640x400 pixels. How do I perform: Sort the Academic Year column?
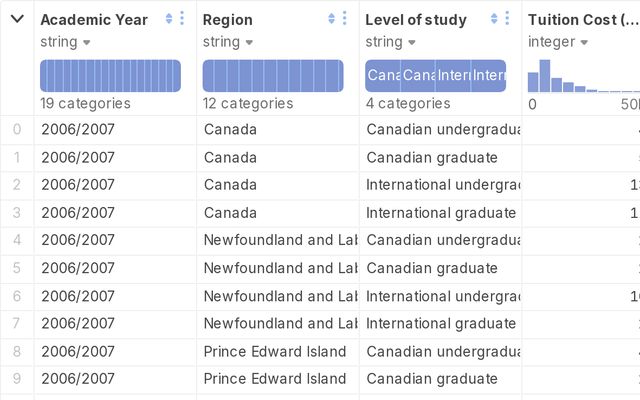pos(169,19)
